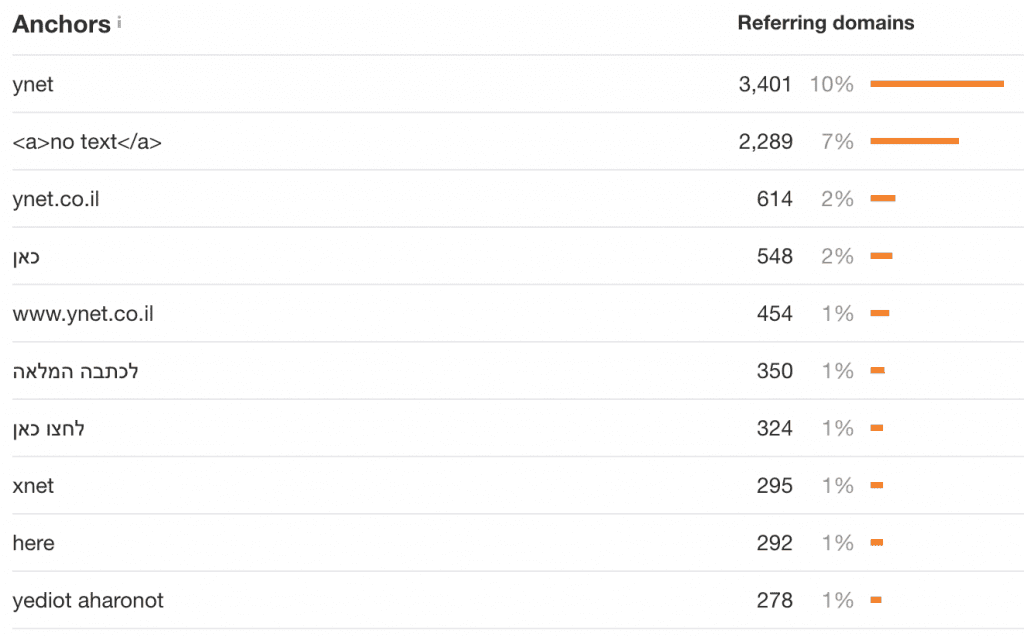This screenshot has width=1024, height=637.
Task: Click the Anchors column heading
Action: point(61,25)
